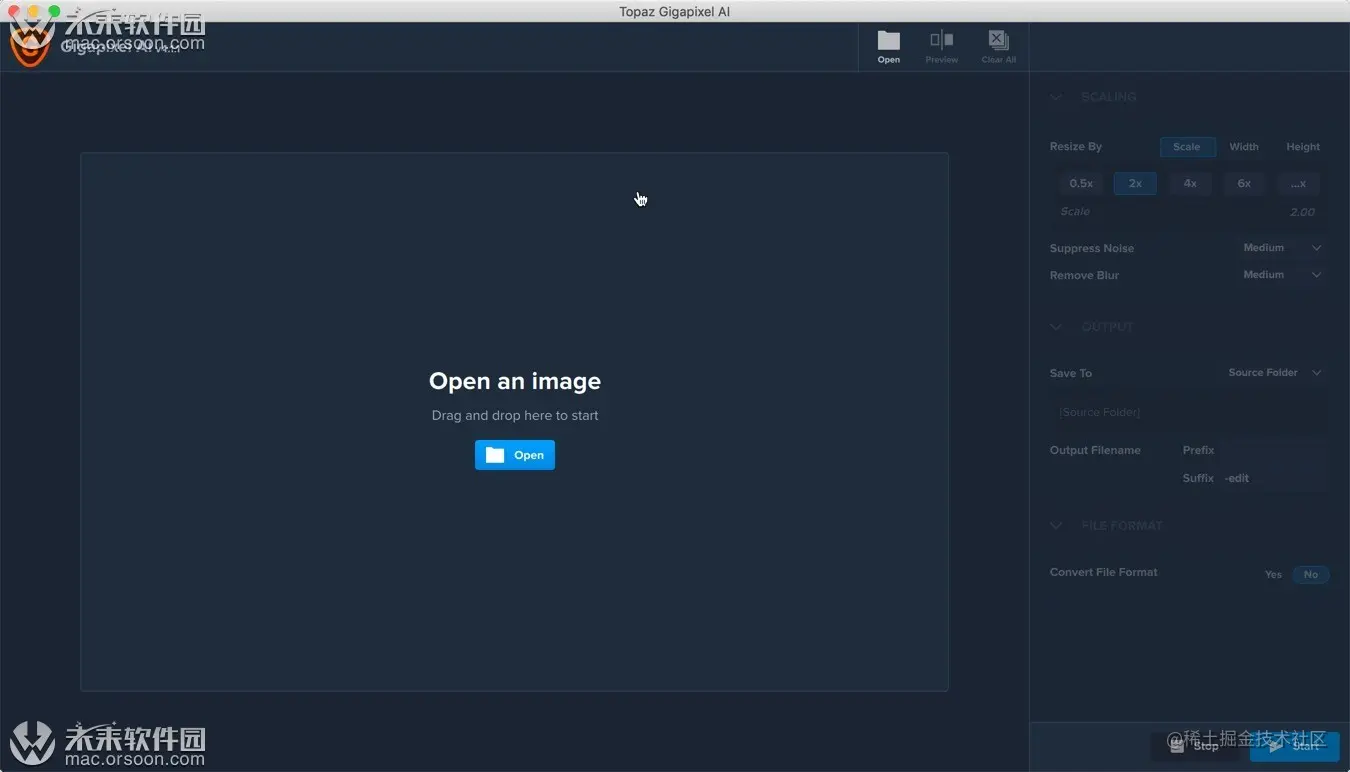Click the "Output Filename" label
The width and height of the screenshot is (1350, 772).
[x=1095, y=450]
